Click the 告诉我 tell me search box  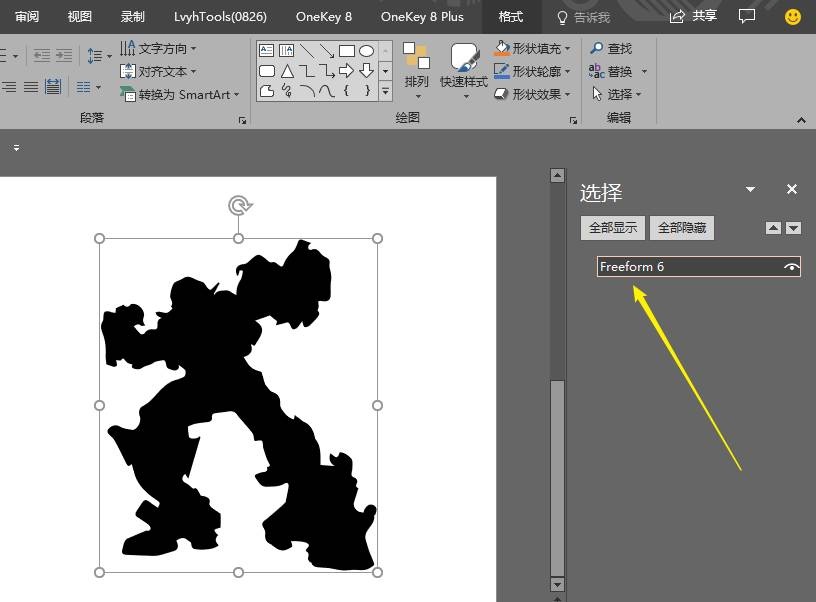click(583, 17)
